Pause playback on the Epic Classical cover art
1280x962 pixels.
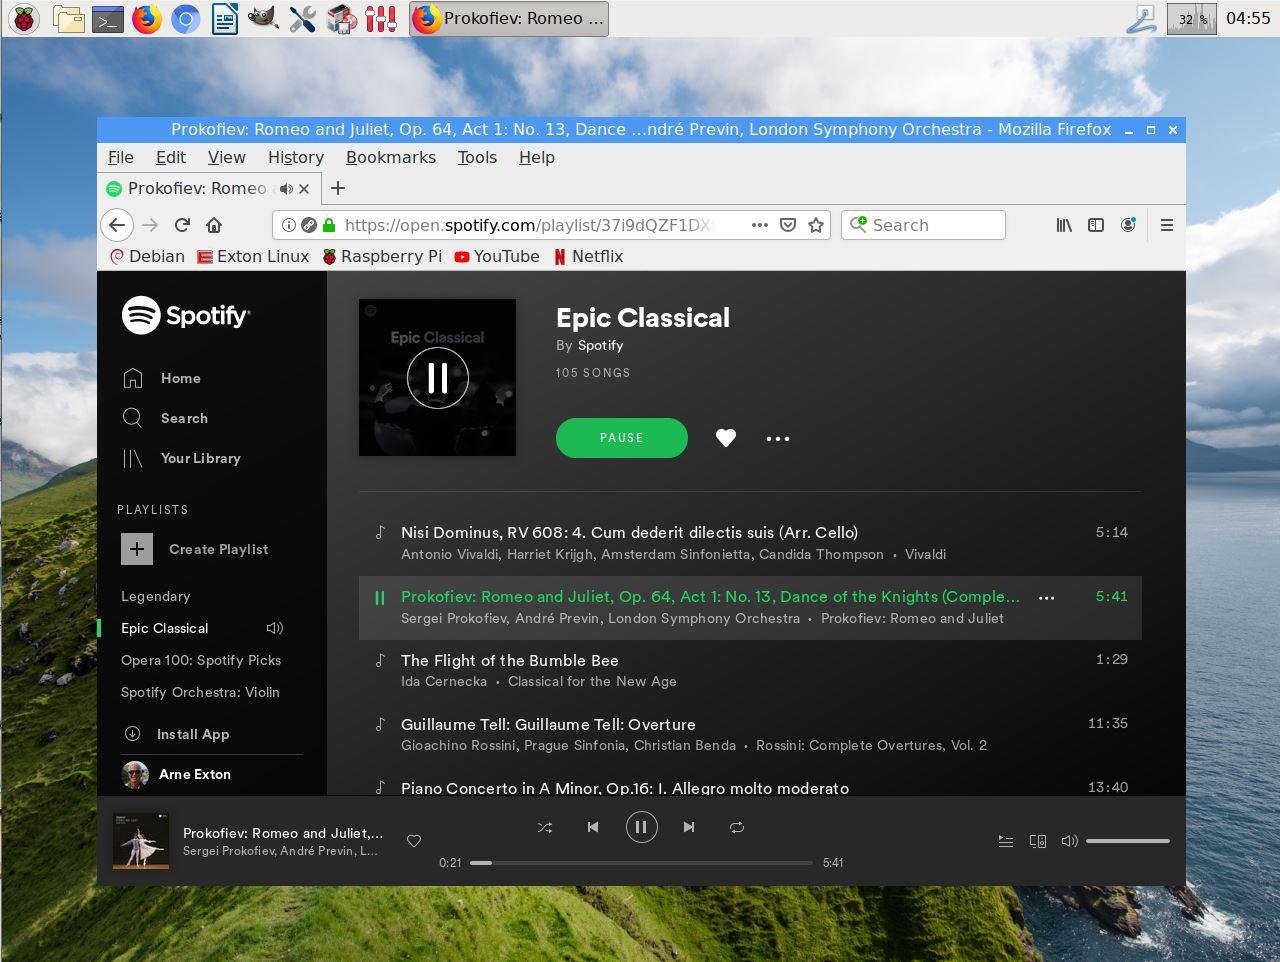(x=438, y=378)
